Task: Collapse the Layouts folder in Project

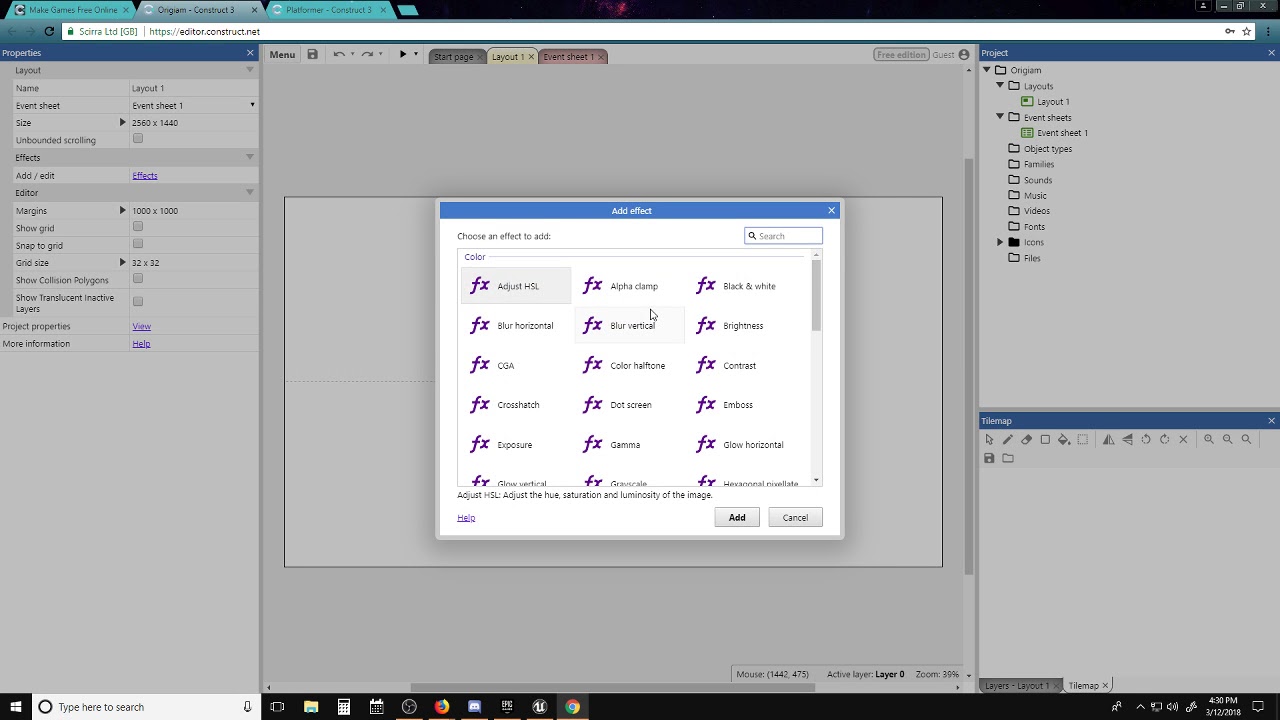Action: click(1000, 86)
